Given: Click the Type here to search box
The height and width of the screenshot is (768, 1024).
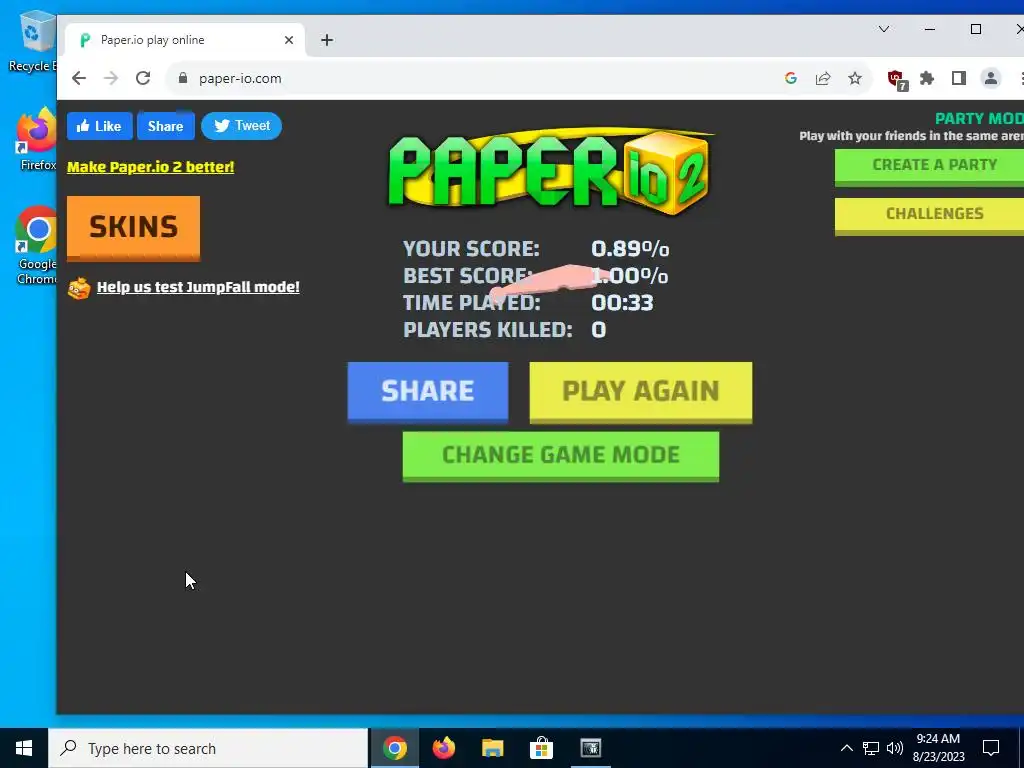Looking at the screenshot, I should point(208,748).
